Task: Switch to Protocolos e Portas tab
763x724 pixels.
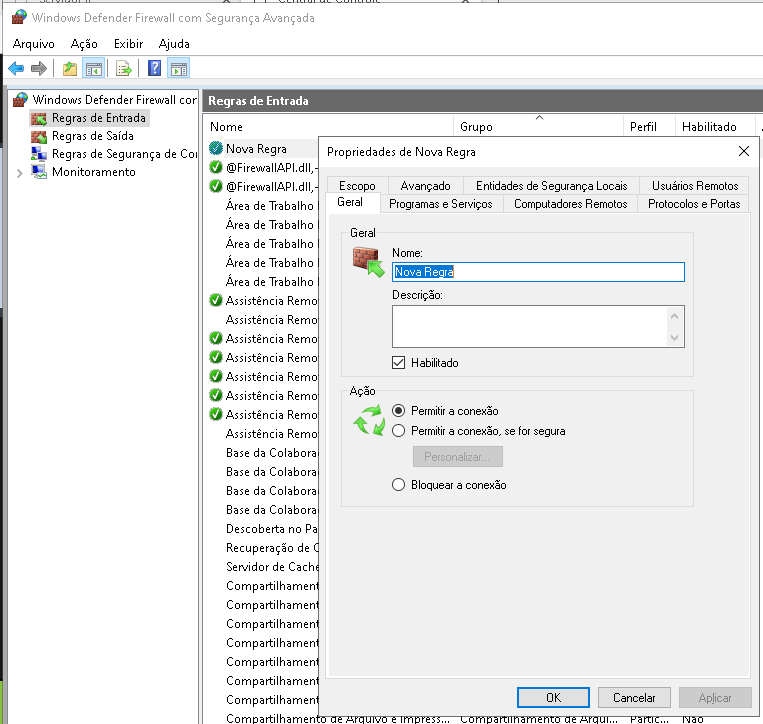Action: click(x=694, y=204)
